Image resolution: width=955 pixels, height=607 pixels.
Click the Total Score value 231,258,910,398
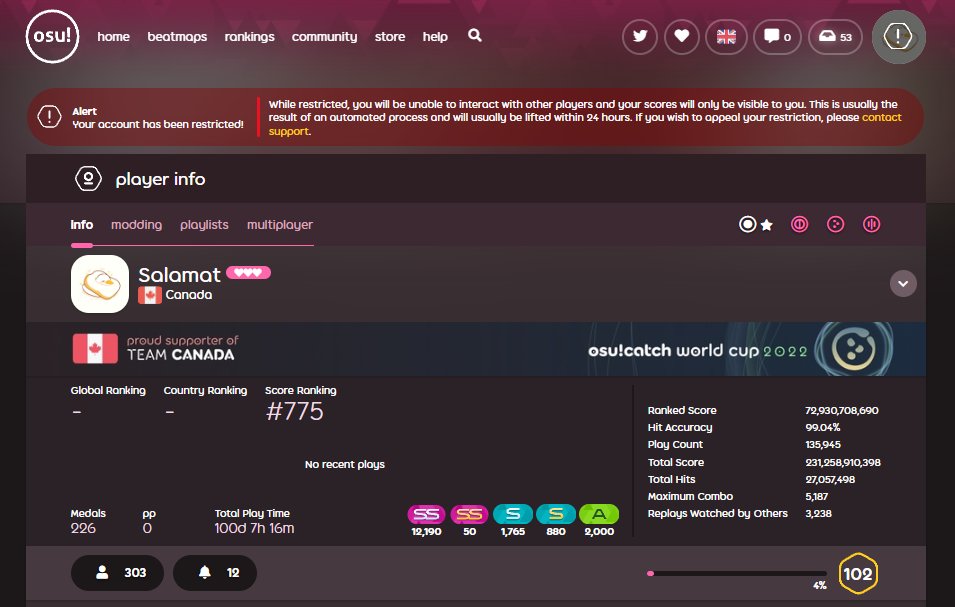(x=843, y=462)
